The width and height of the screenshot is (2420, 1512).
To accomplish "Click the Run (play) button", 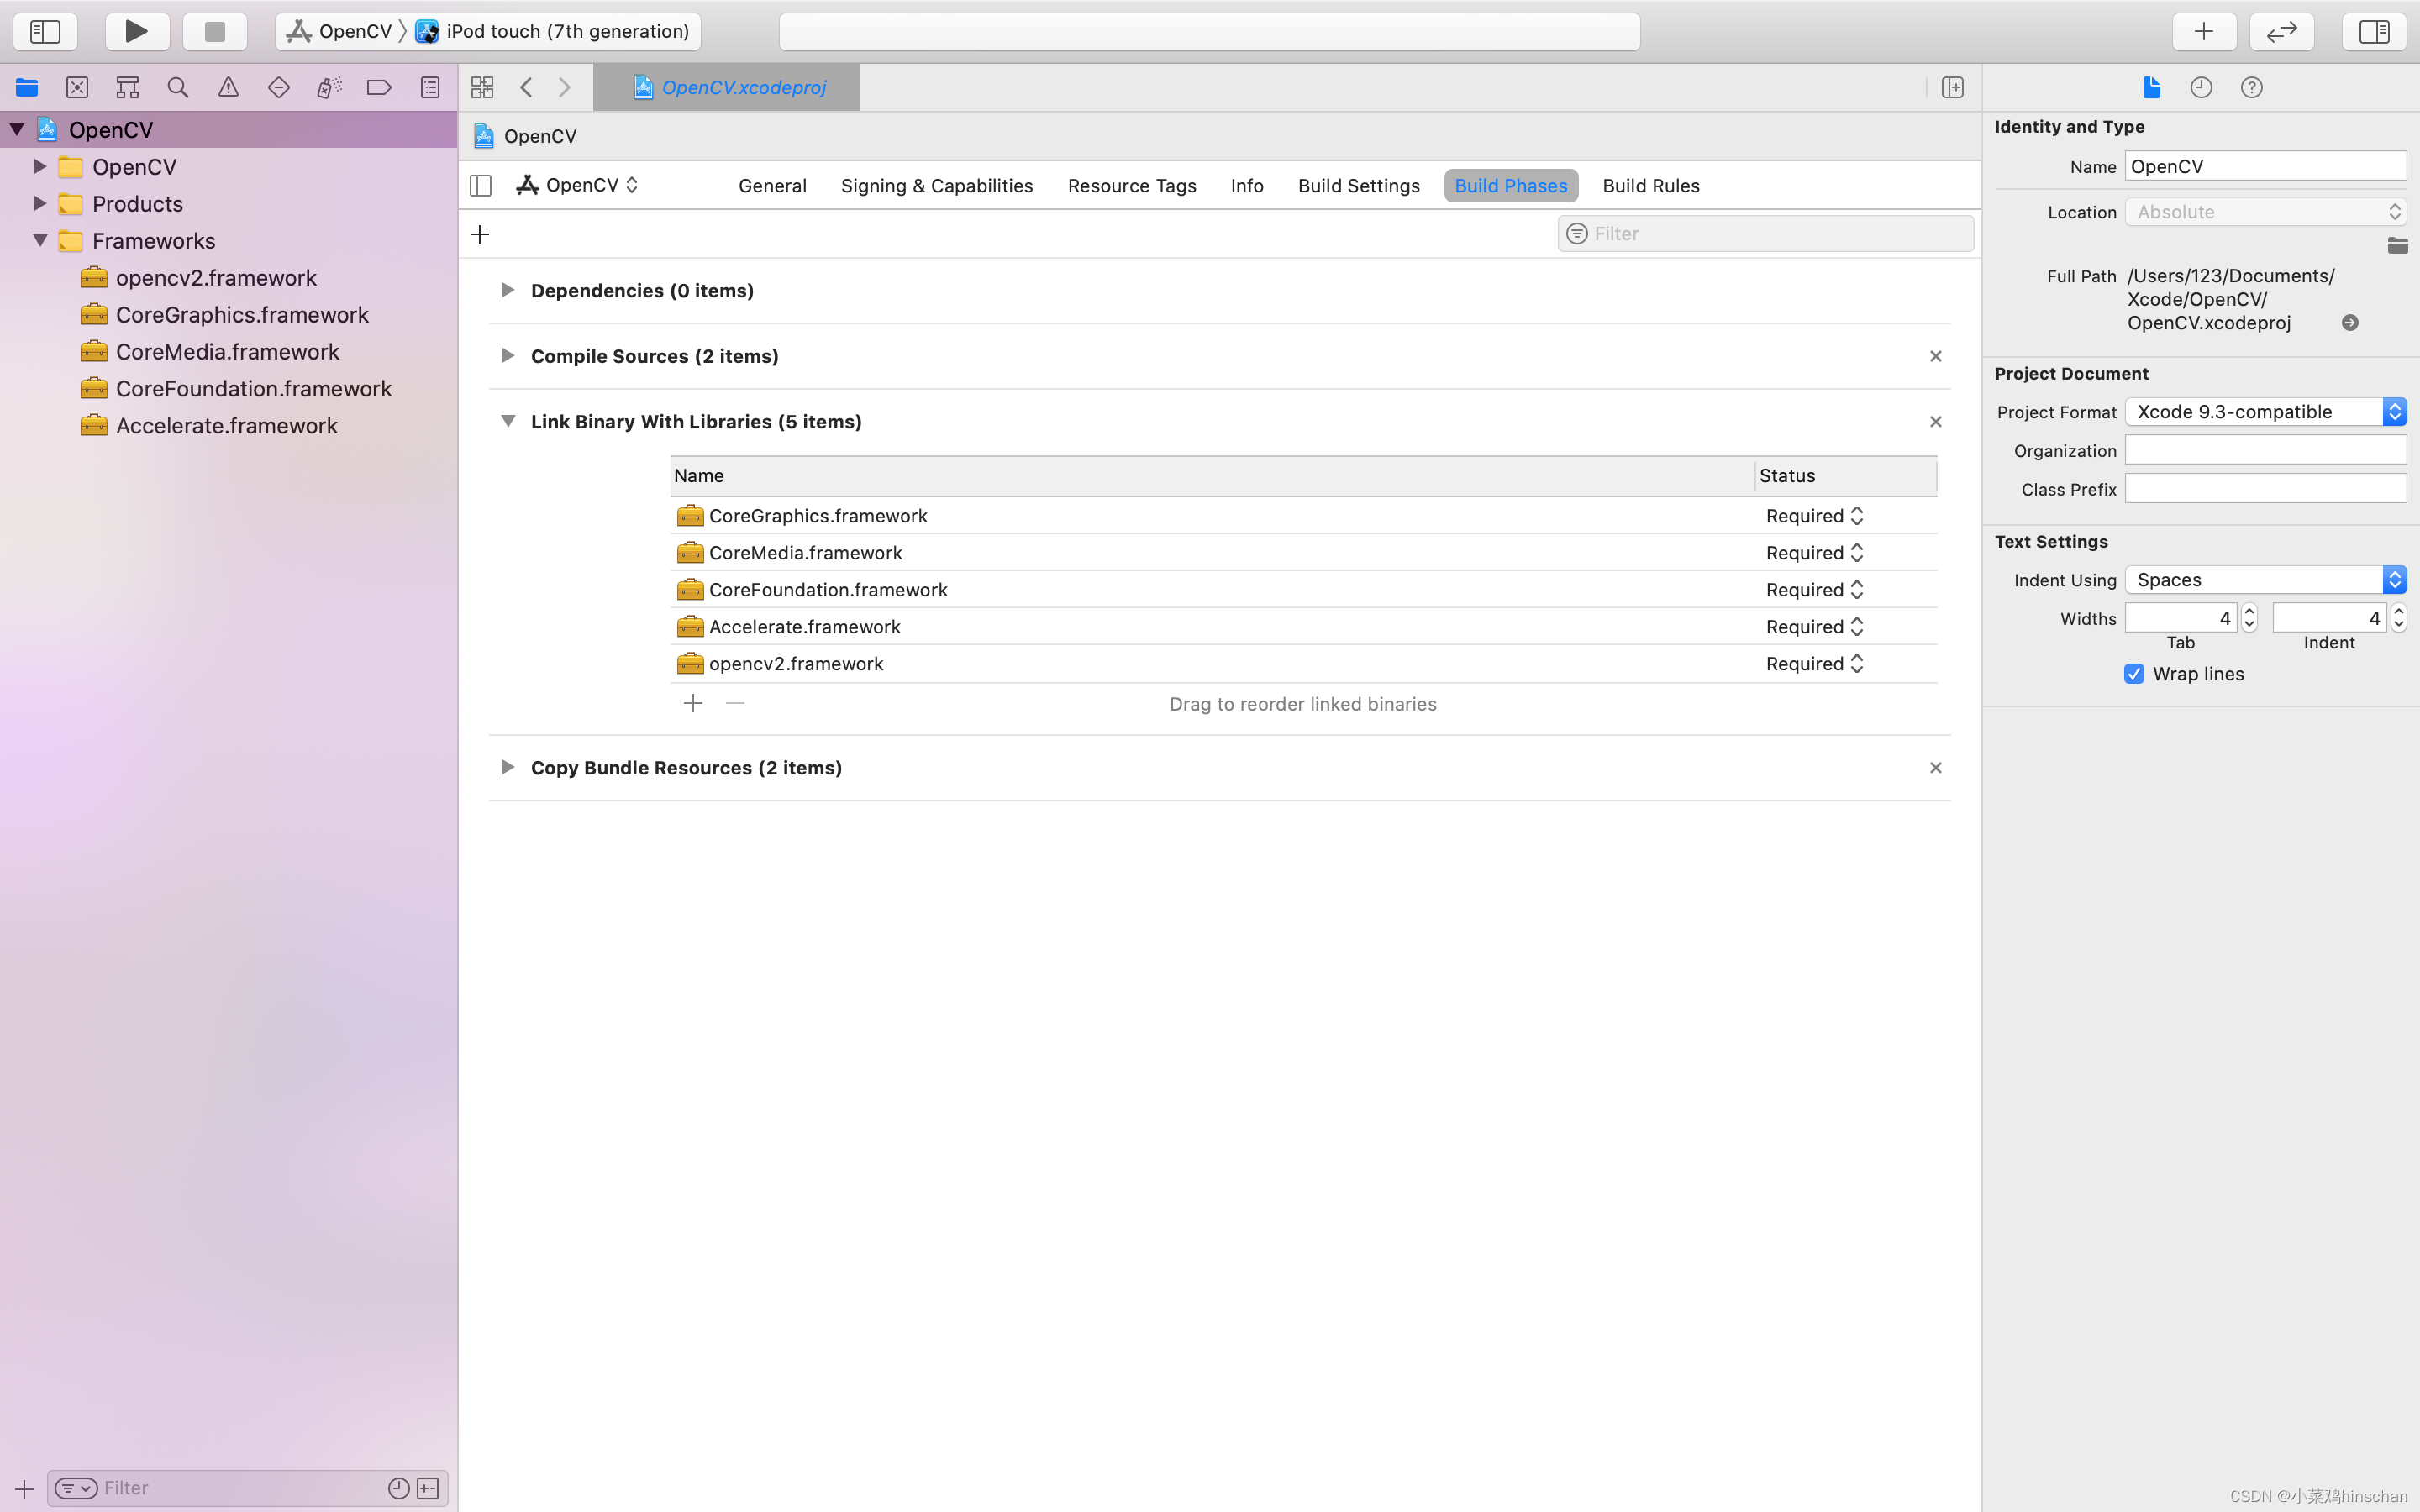I will point(136,31).
